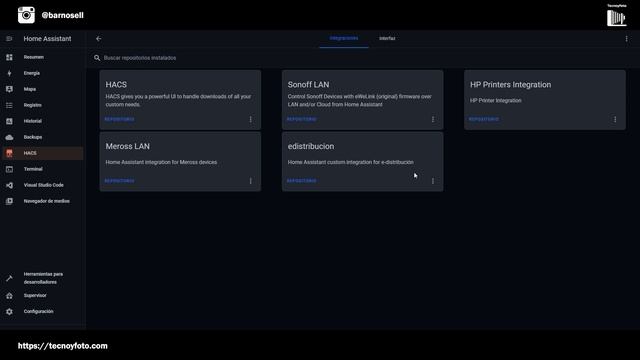
Task: Select the Herramientas para desarrolladores label
Action: (x=43, y=278)
